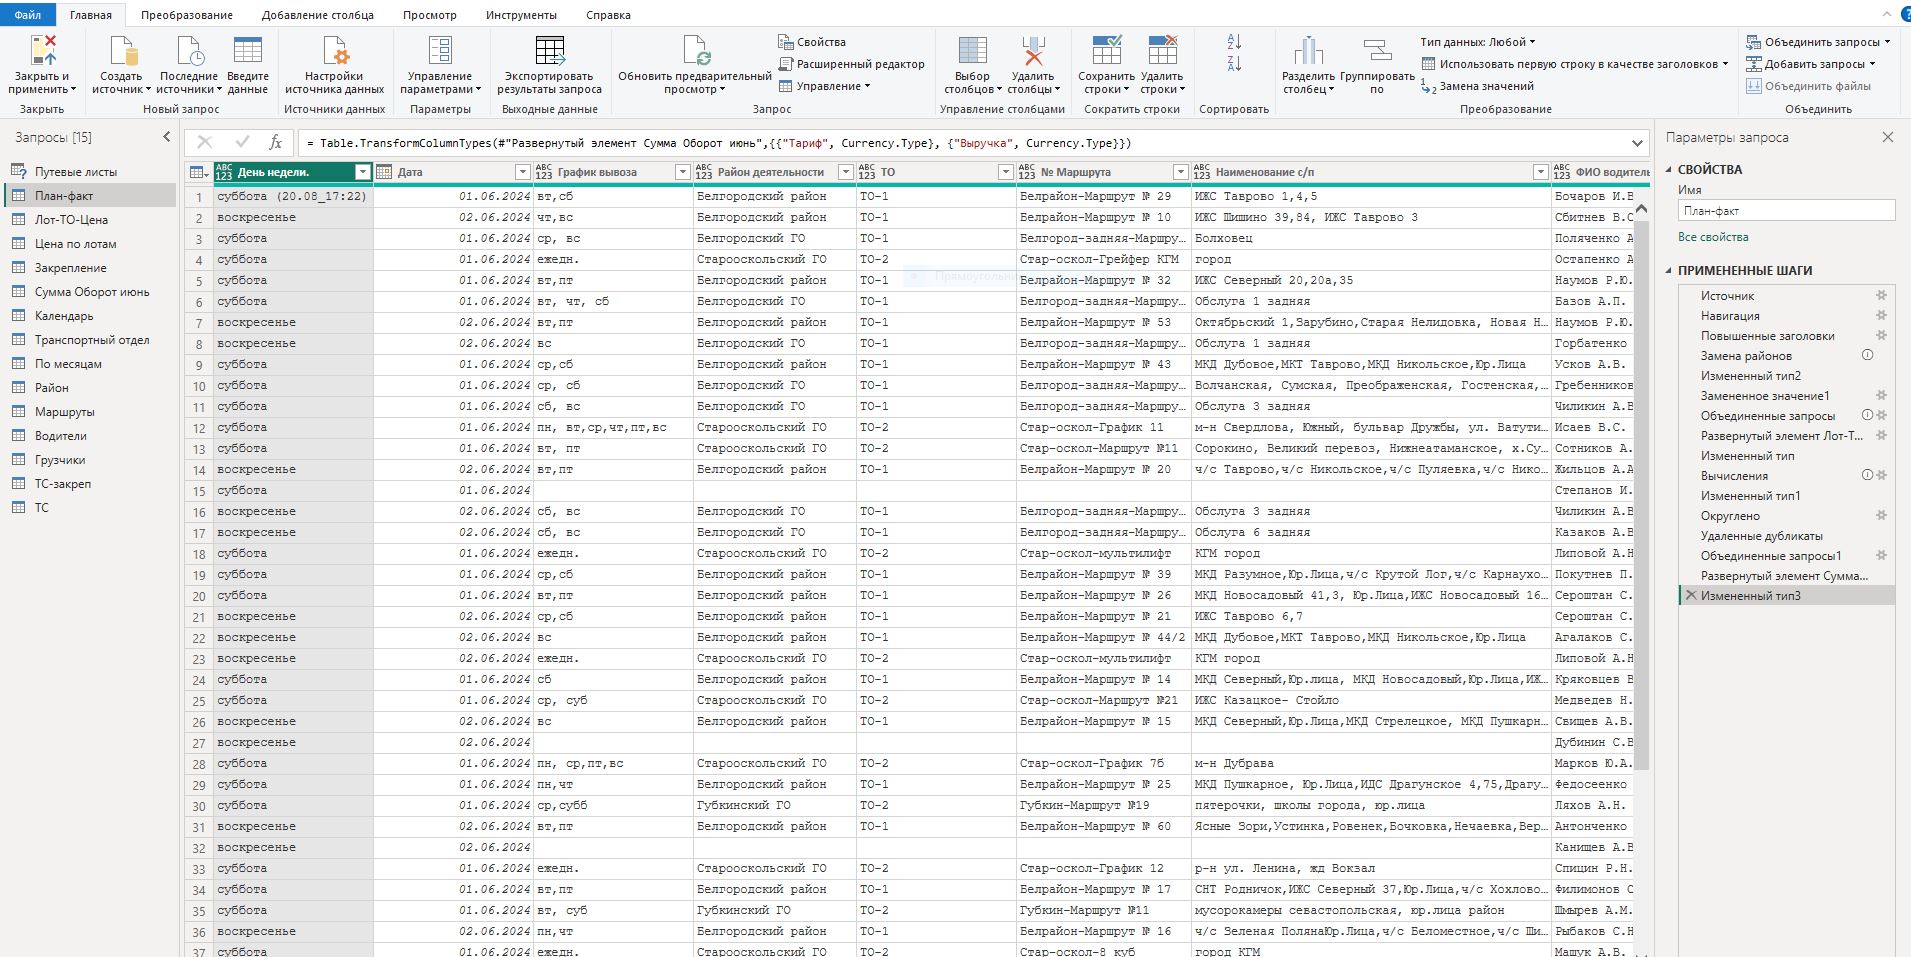
Task: Click the Remove Columns icon
Action: (x=1033, y=50)
